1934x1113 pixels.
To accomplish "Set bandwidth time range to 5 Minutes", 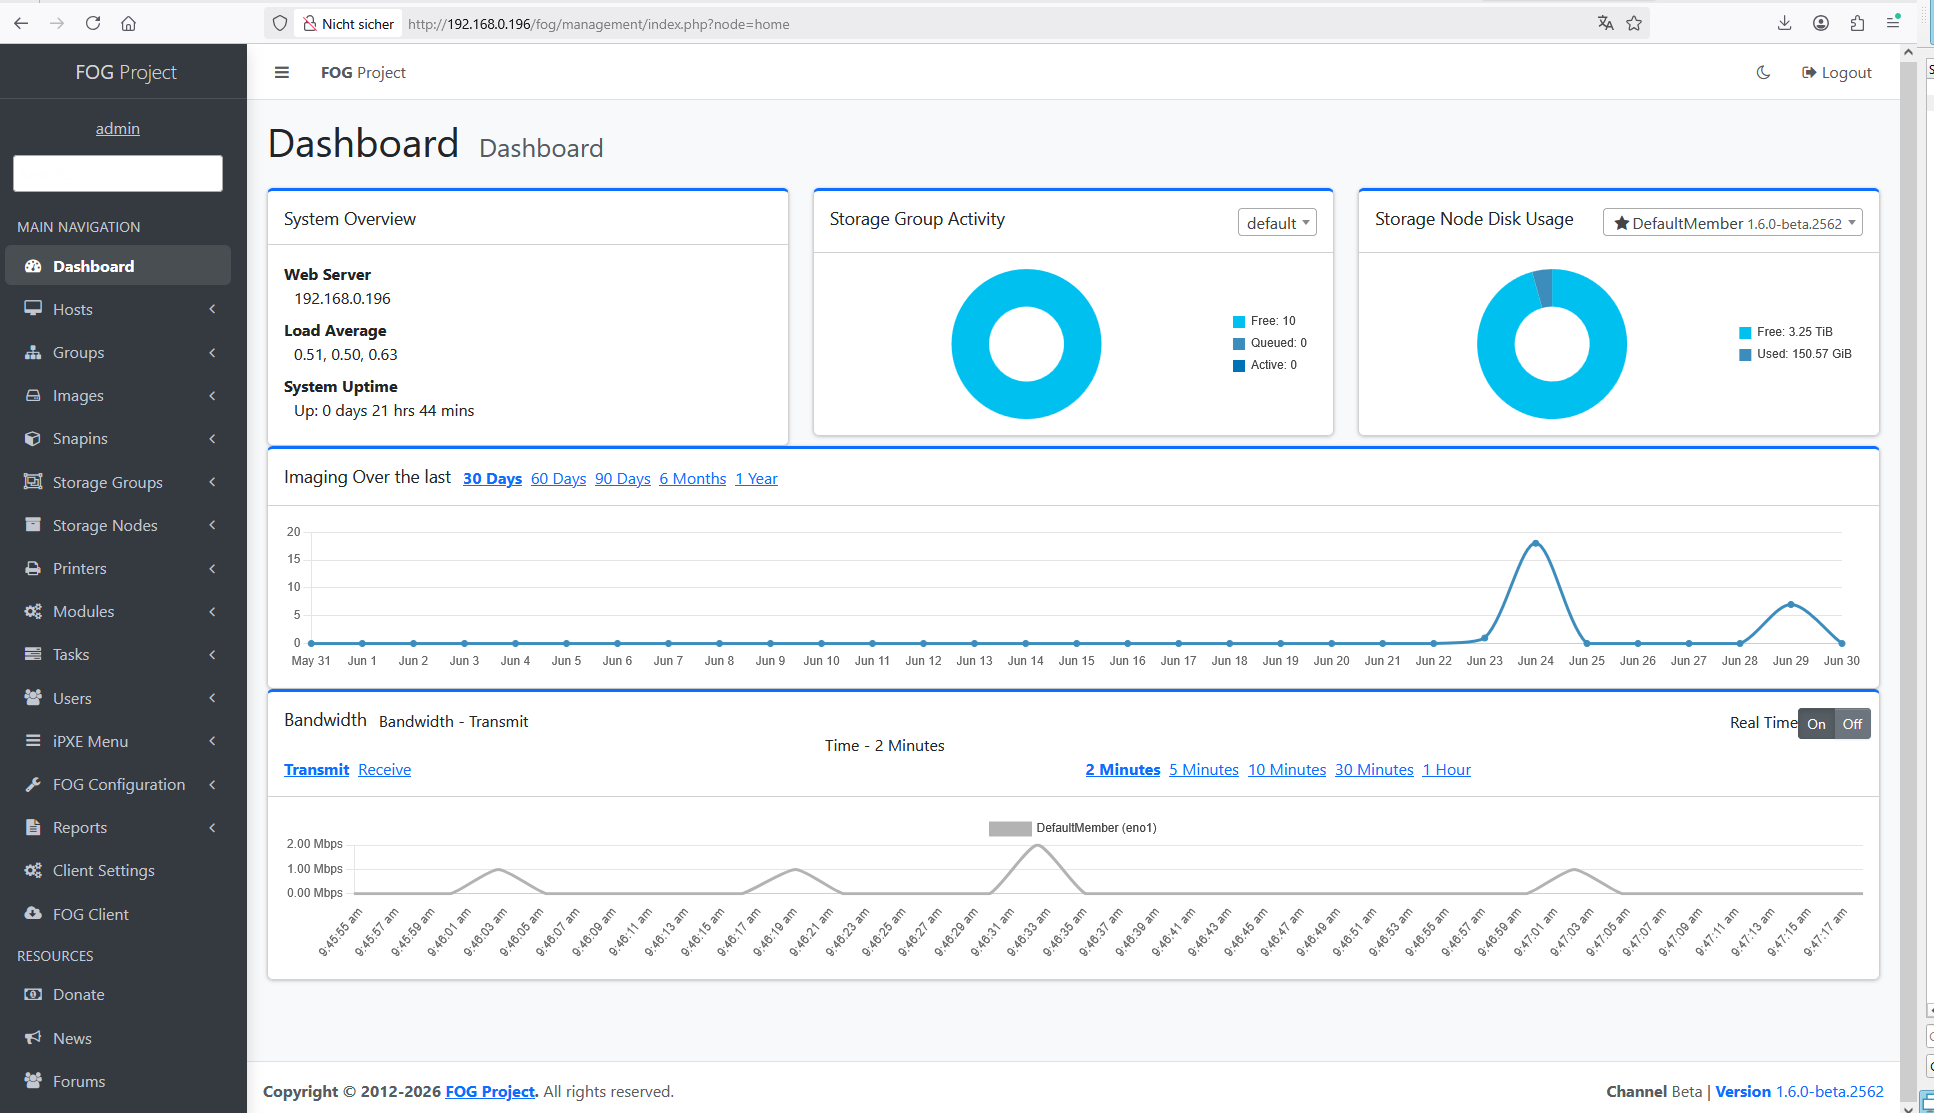I will click(1204, 770).
